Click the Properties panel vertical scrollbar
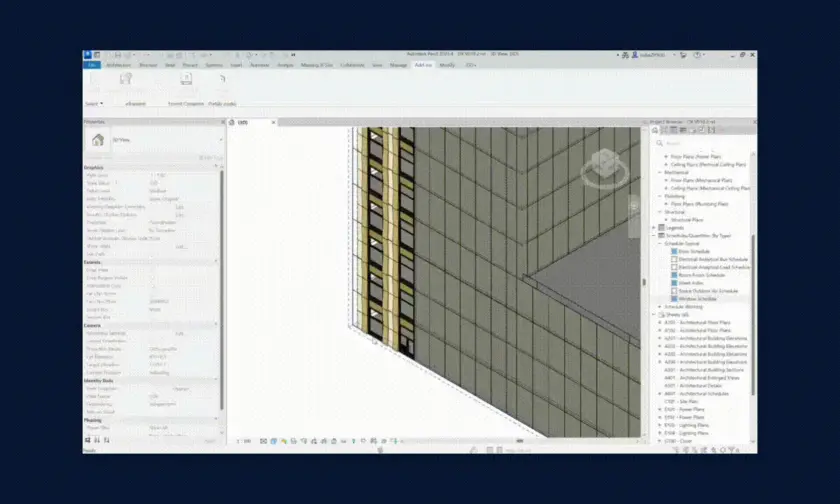Viewport: 840px width, 504px height. pos(221,289)
